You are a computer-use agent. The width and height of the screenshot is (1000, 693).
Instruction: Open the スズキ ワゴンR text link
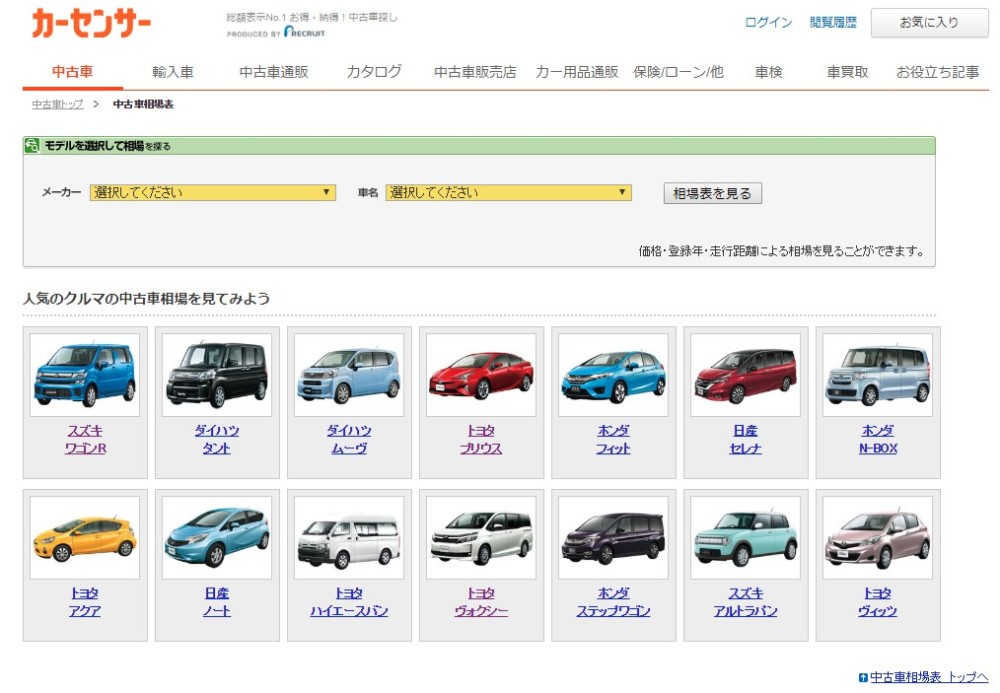[85, 439]
